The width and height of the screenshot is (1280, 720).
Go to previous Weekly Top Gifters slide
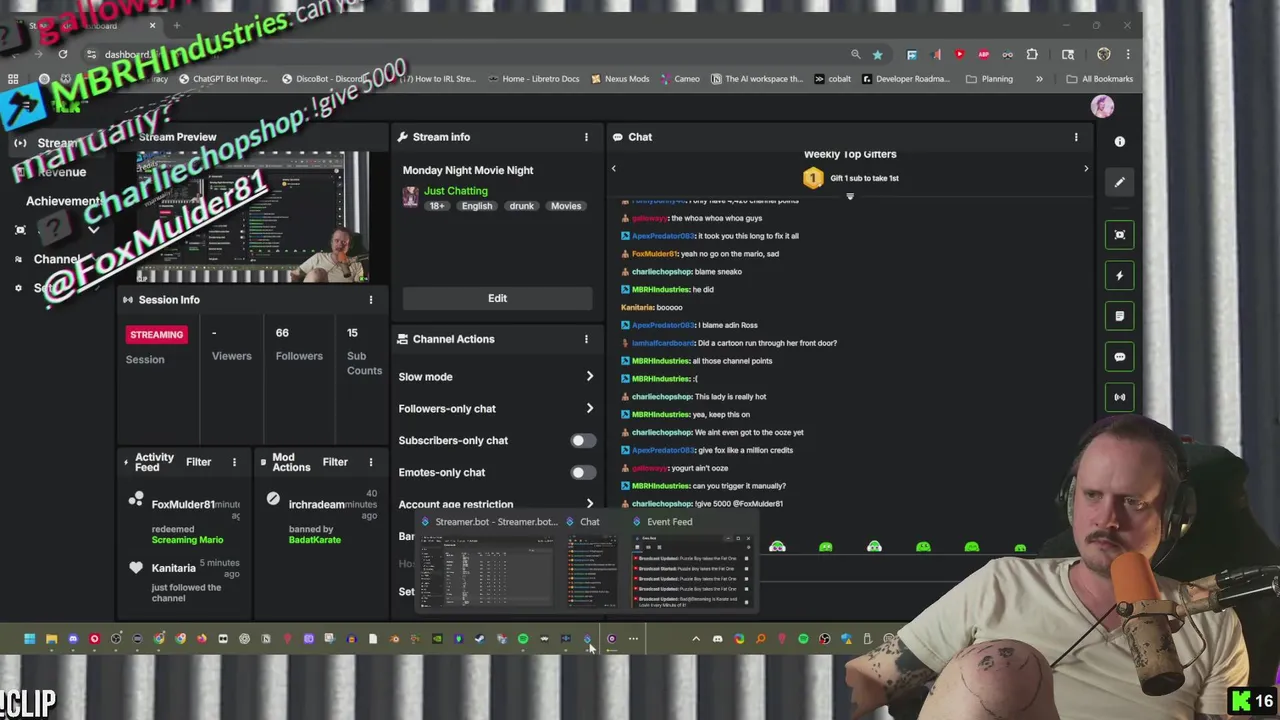pos(614,169)
